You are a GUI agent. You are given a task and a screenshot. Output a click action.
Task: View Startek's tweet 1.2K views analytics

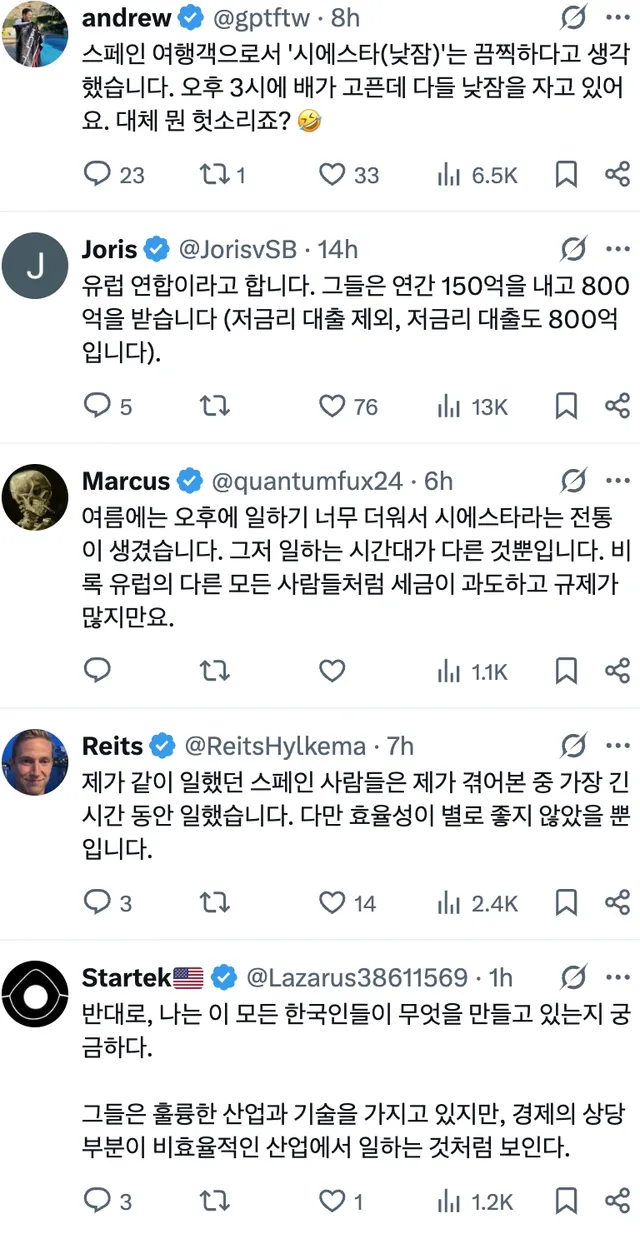[446, 1201]
